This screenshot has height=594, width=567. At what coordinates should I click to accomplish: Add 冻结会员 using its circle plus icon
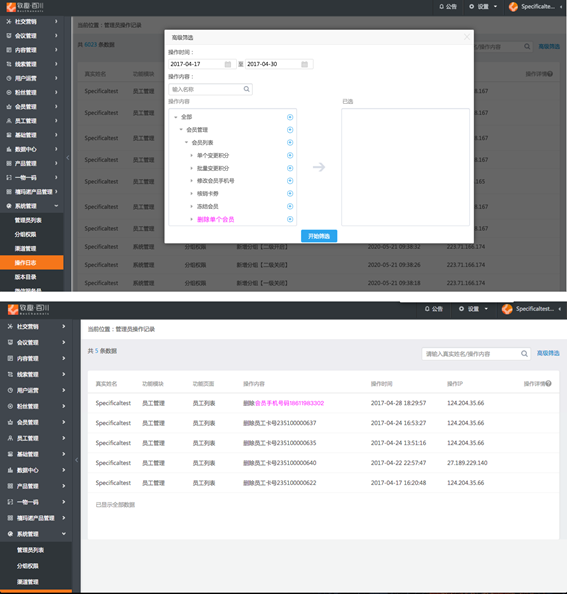pos(290,206)
